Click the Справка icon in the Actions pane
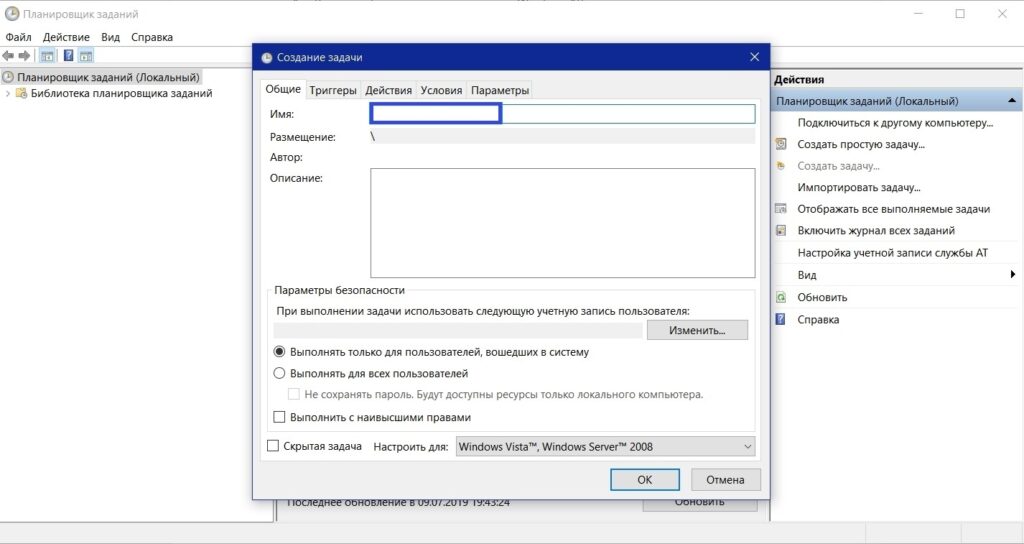This screenshot has width=1024, height=544. [x=780, y=319]
